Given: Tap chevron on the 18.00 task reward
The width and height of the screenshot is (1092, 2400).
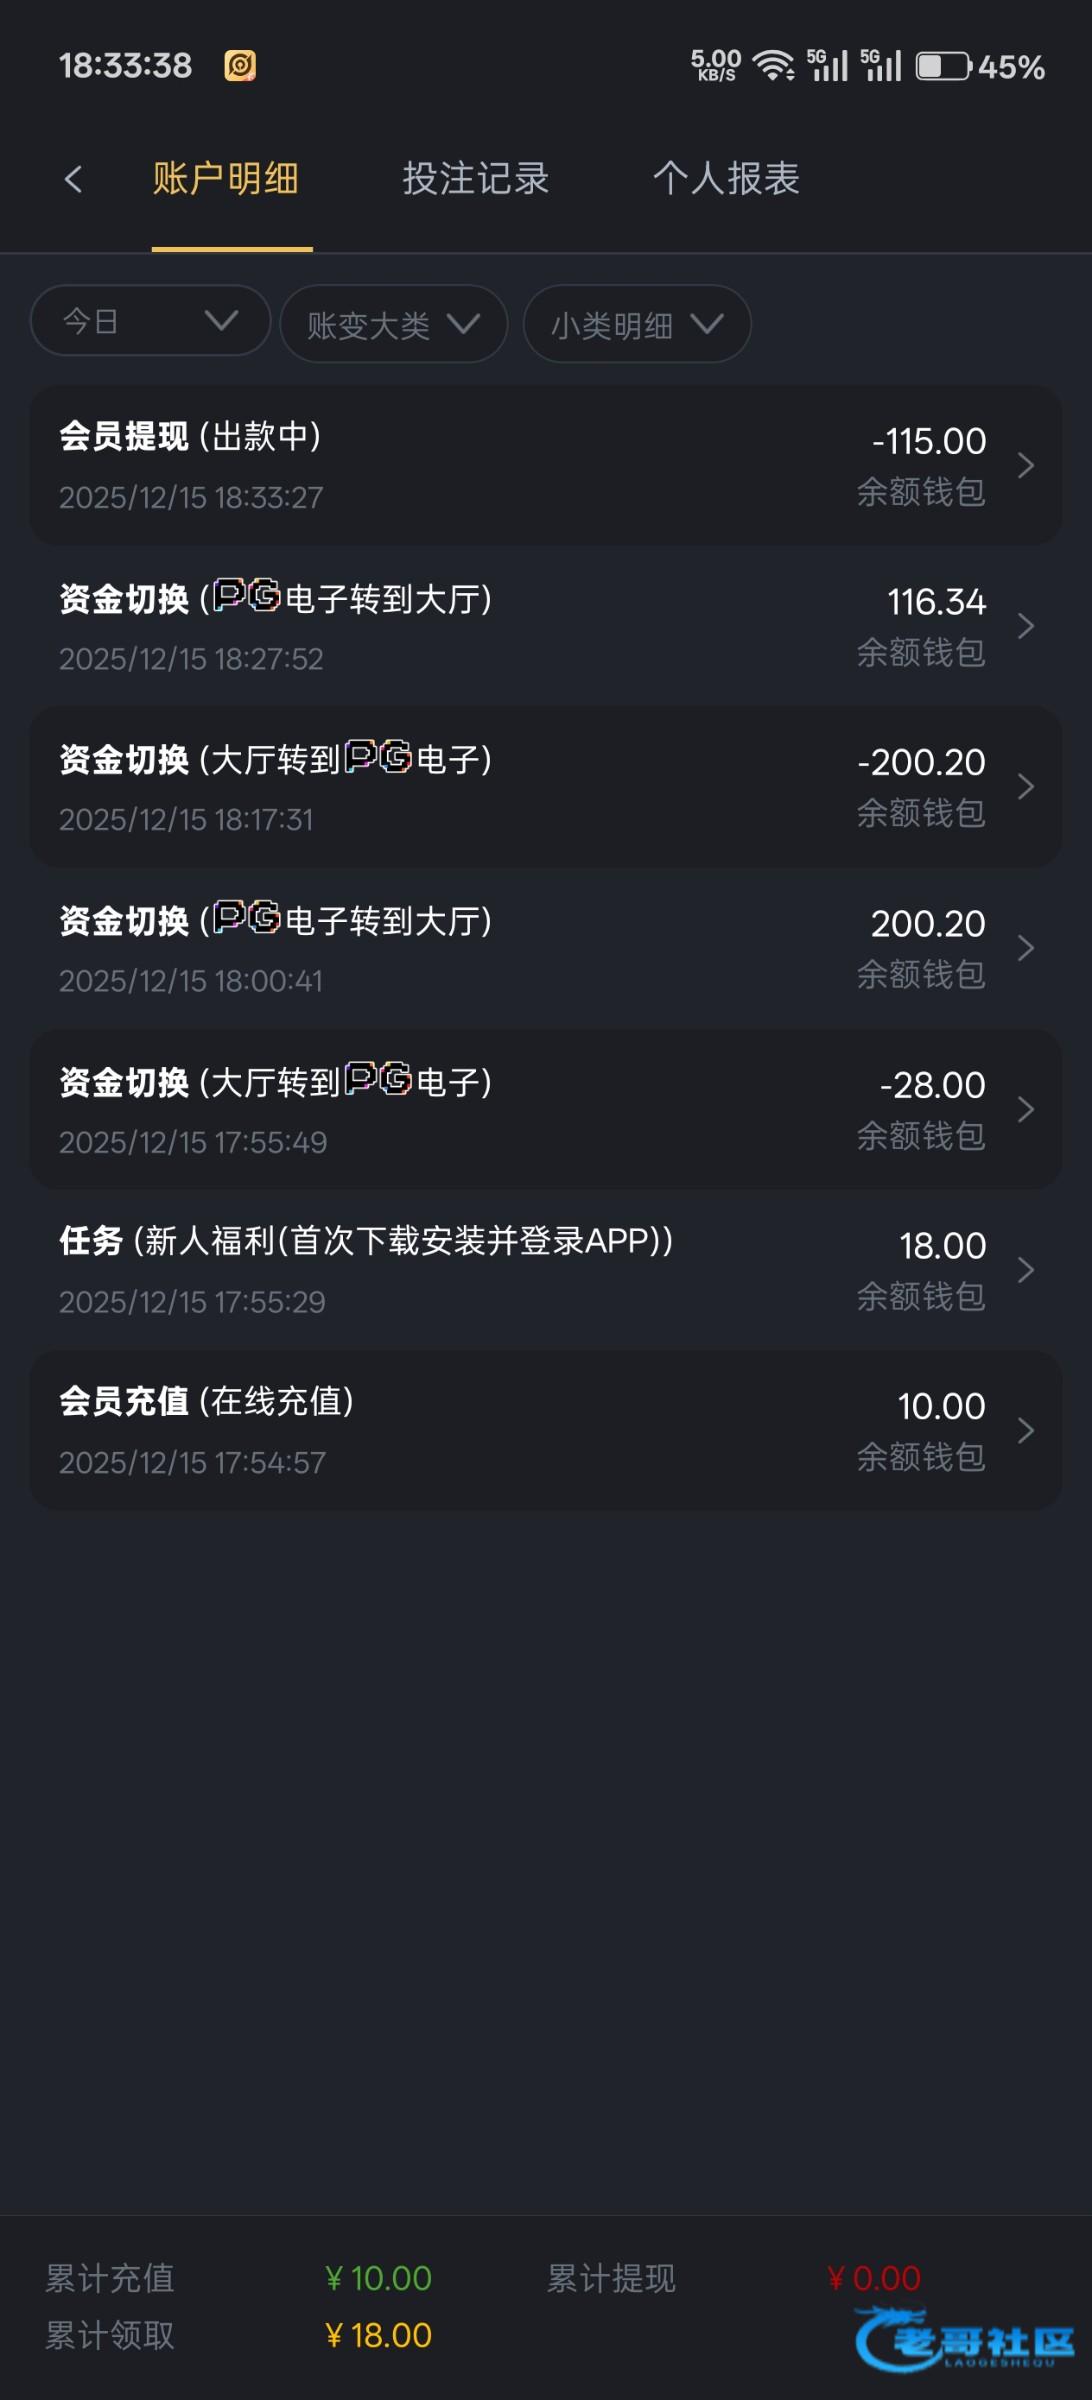Looking at the screenshot, I should (x=1025, y=1270).
